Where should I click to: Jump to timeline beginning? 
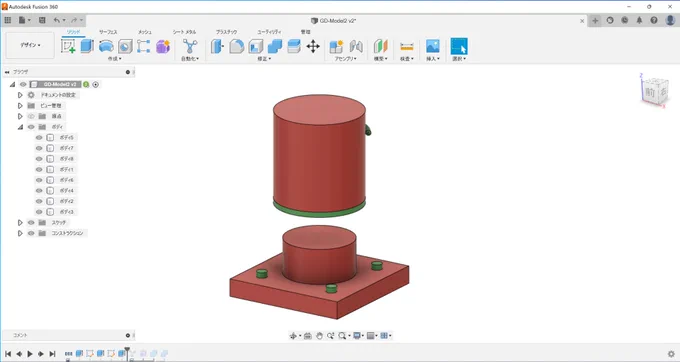(8, 354)
